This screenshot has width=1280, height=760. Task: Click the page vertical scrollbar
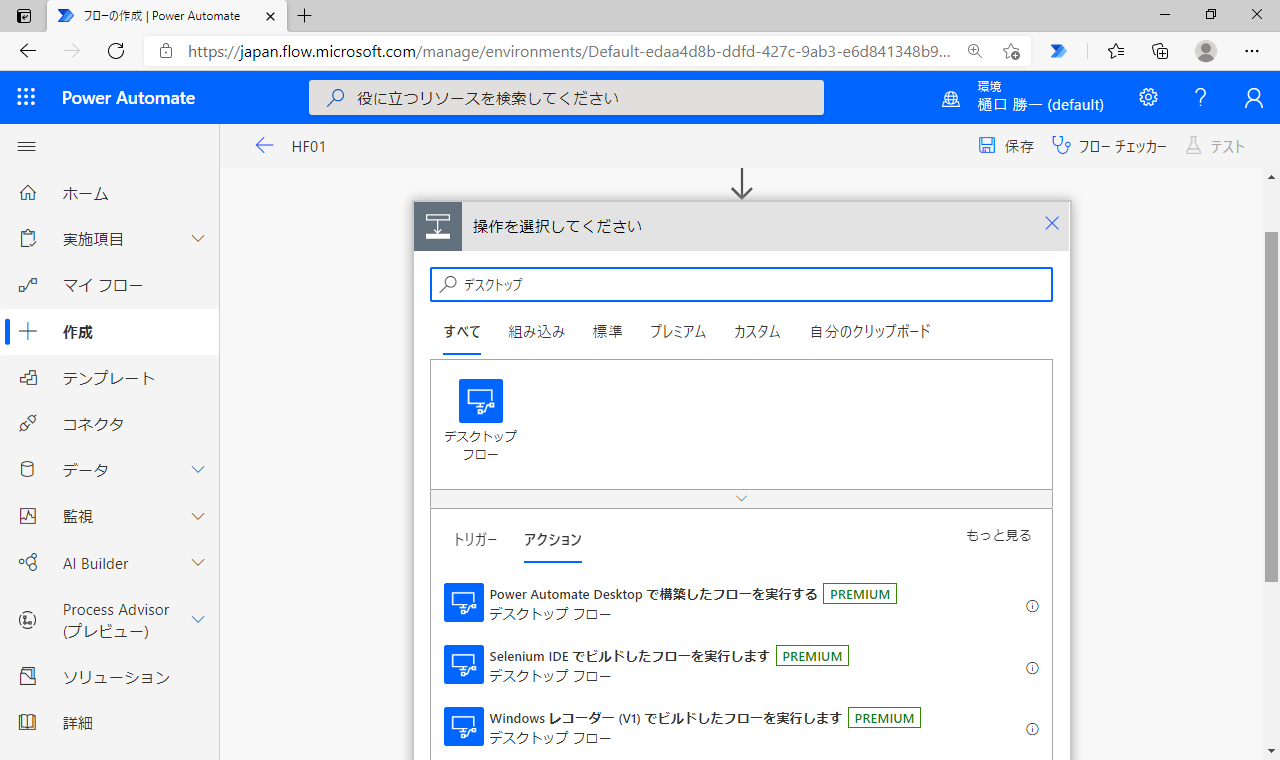1271,405
